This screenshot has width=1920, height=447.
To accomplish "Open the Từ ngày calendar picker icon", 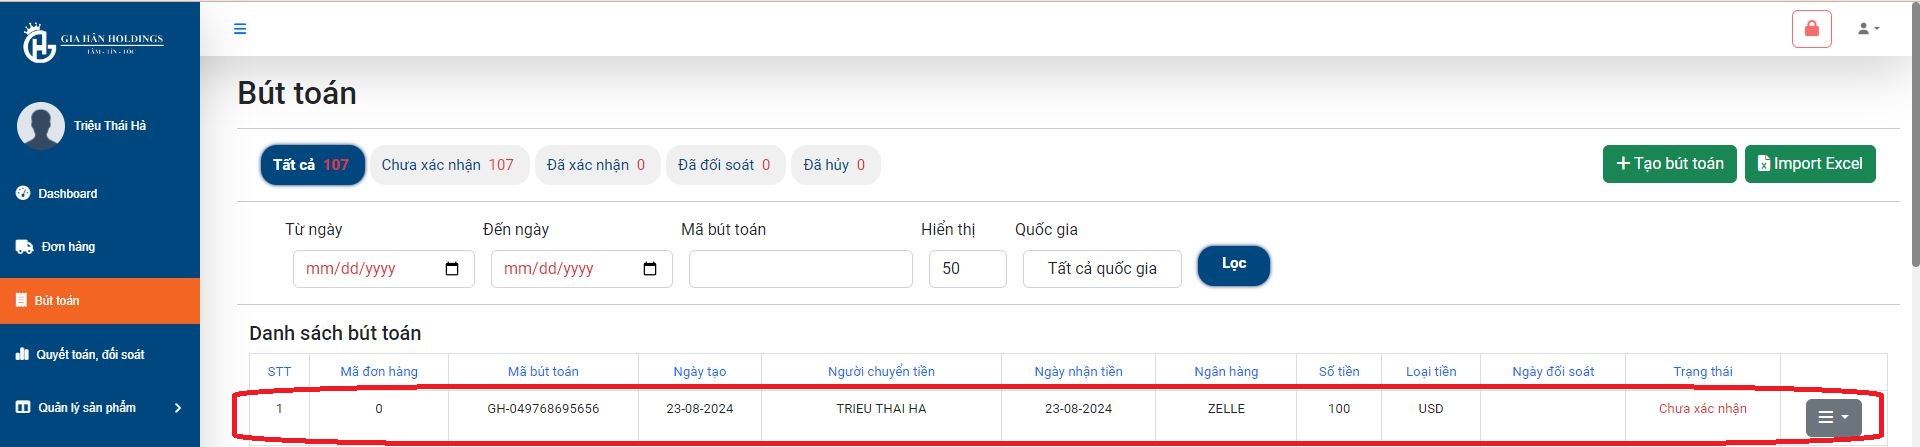I will click(452, 269).
